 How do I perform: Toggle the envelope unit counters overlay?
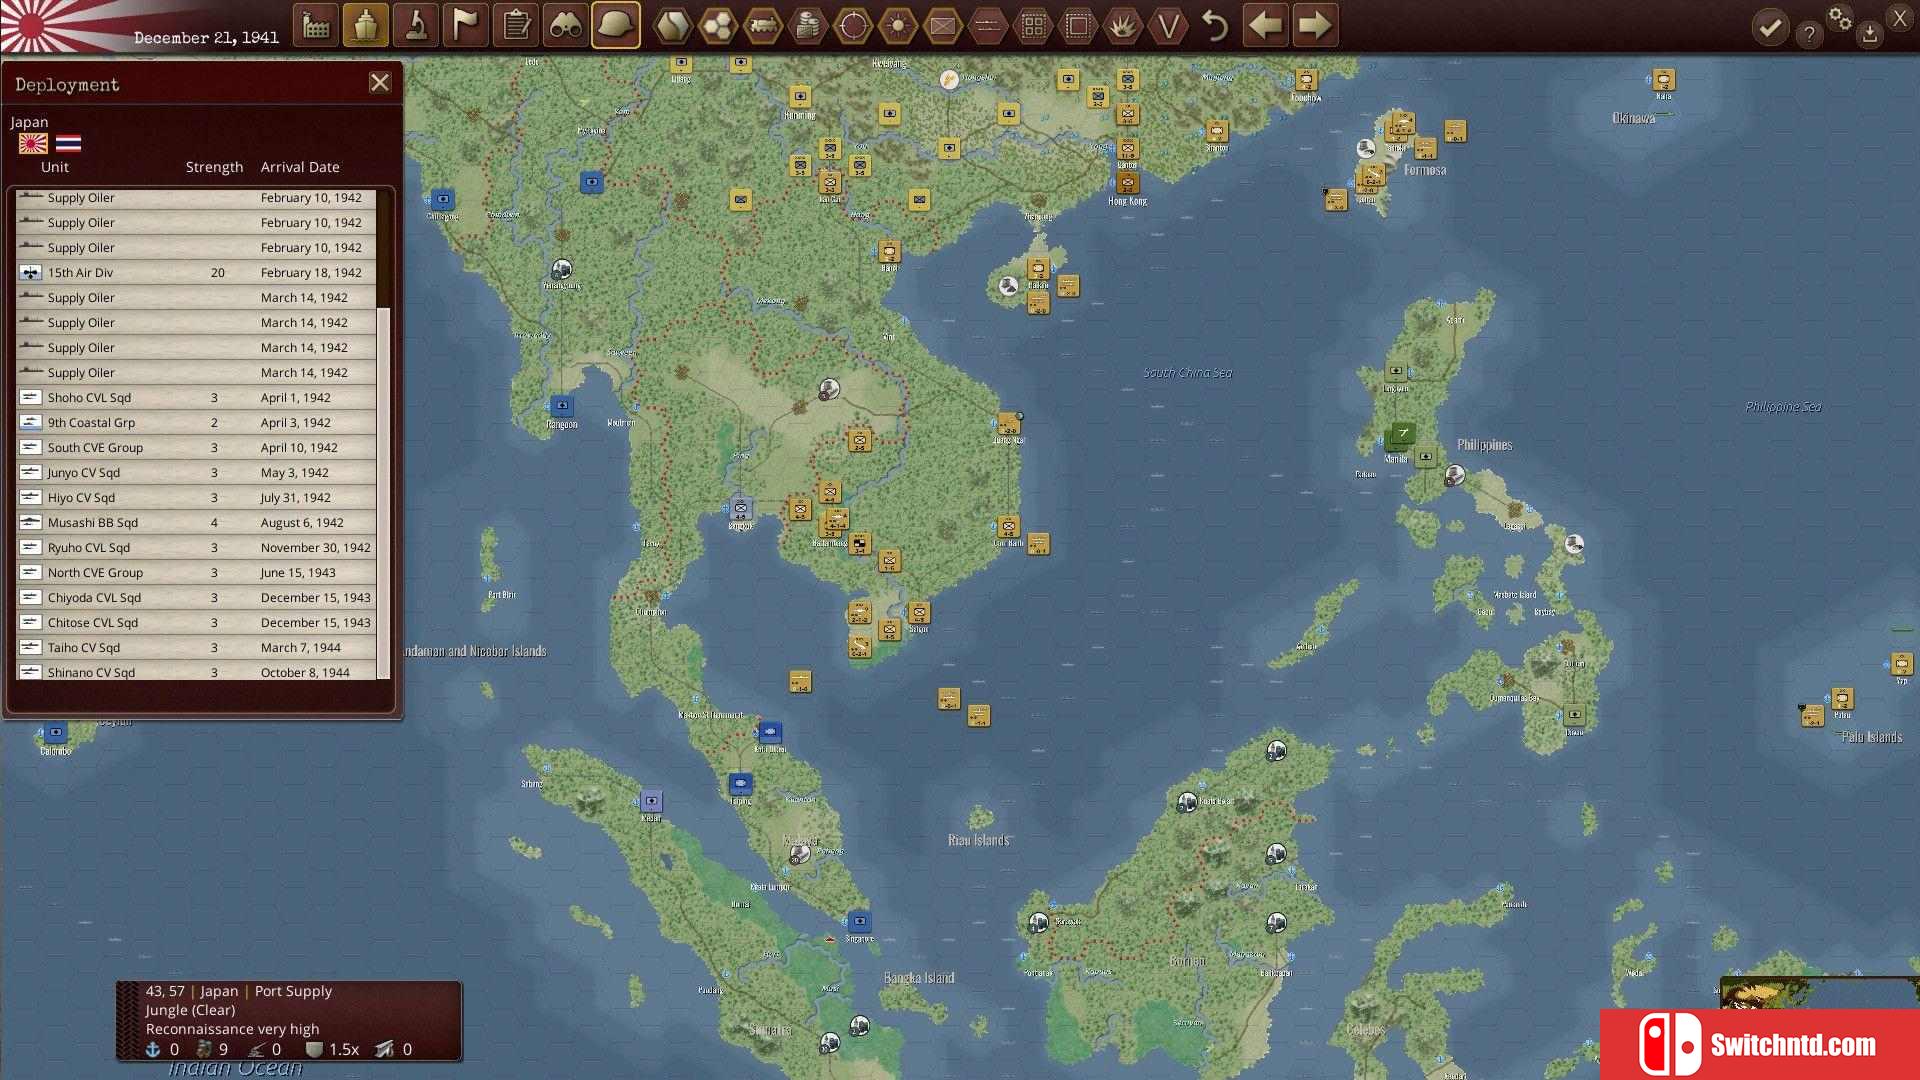tap(943, 25)
